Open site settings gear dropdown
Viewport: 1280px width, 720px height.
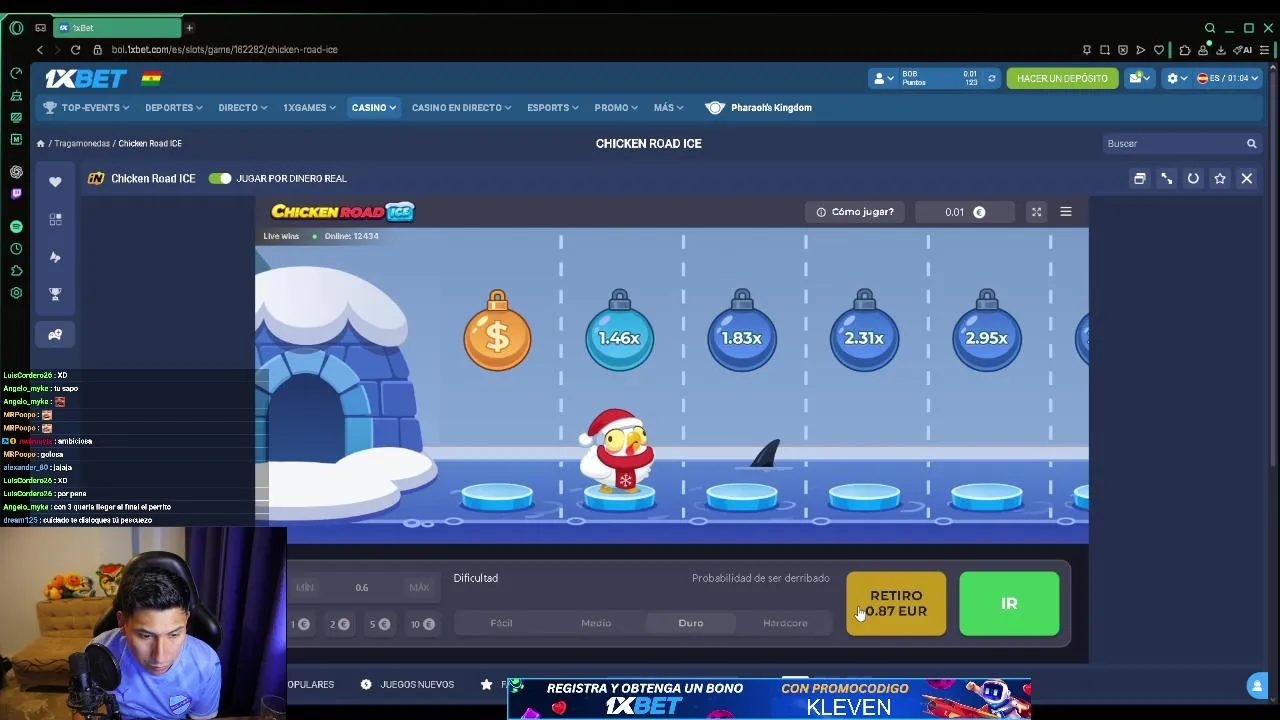click(x=1177, y=78)
